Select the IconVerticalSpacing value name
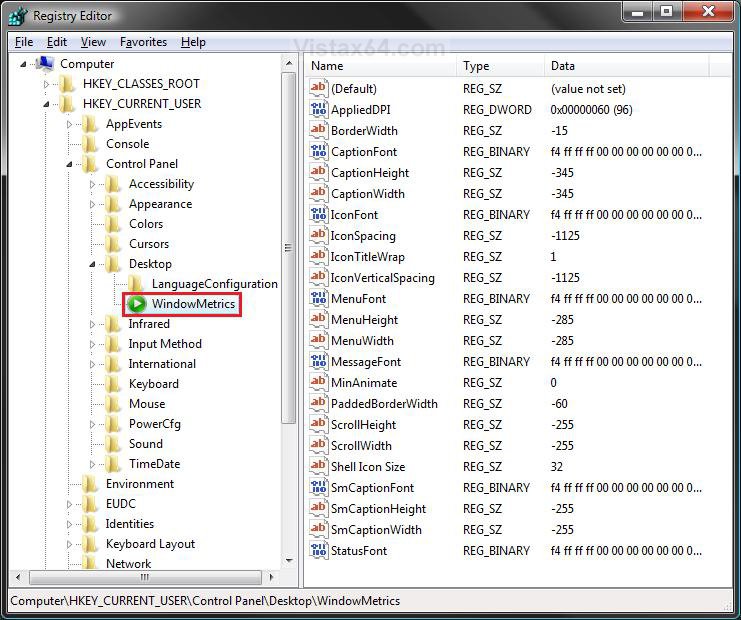This screenshot has height=620, width=741. click(382, 277)
